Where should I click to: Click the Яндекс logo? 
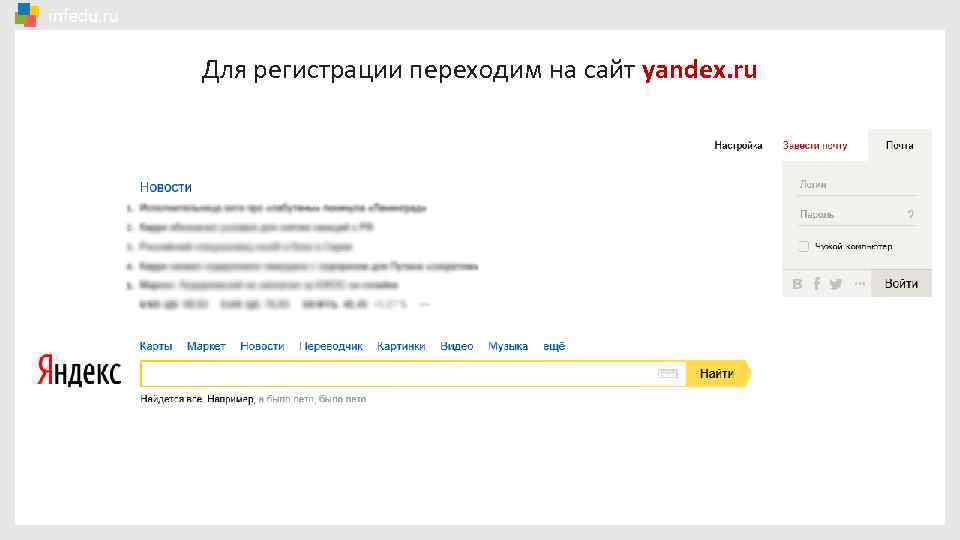point(79,370)
